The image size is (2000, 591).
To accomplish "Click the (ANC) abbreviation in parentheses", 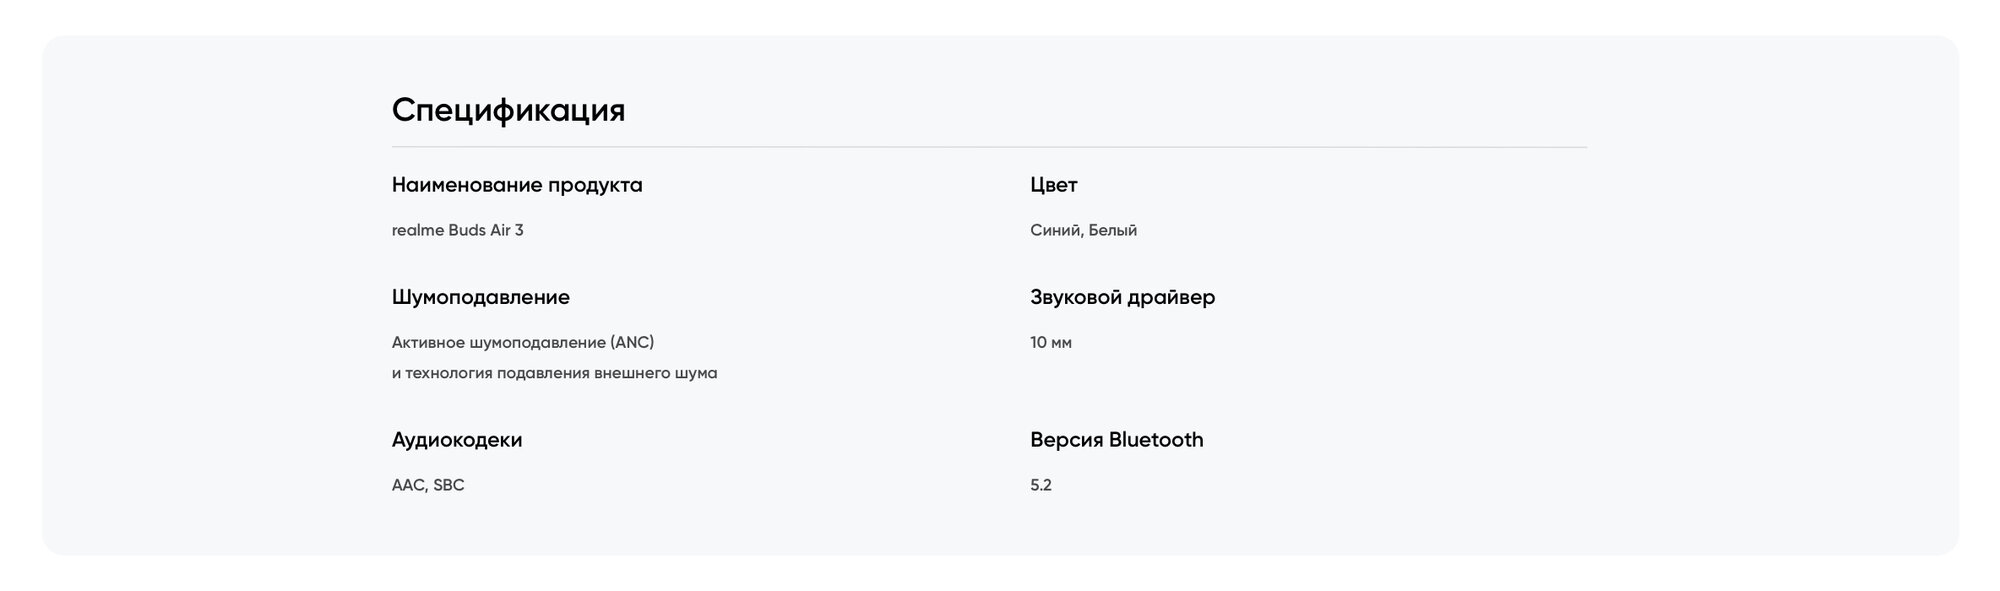I will (x=632, y=342).
